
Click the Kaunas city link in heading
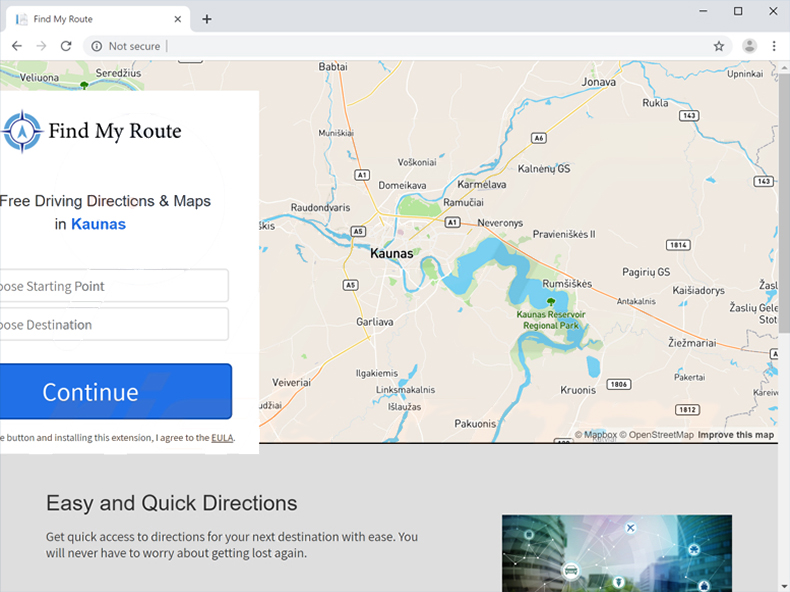click(98, 224)
